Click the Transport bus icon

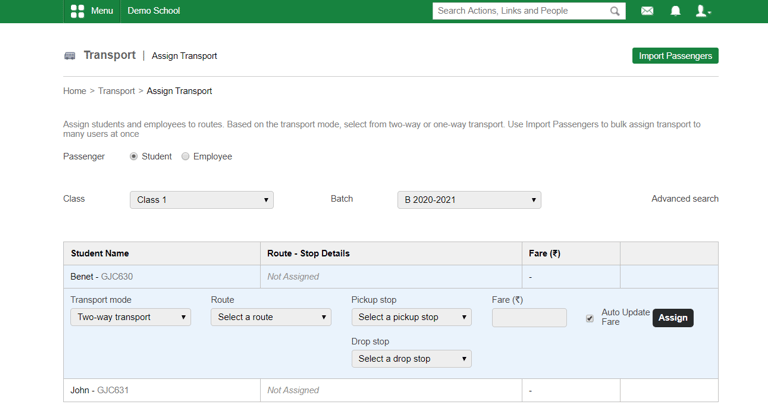[x=70, y=56]
